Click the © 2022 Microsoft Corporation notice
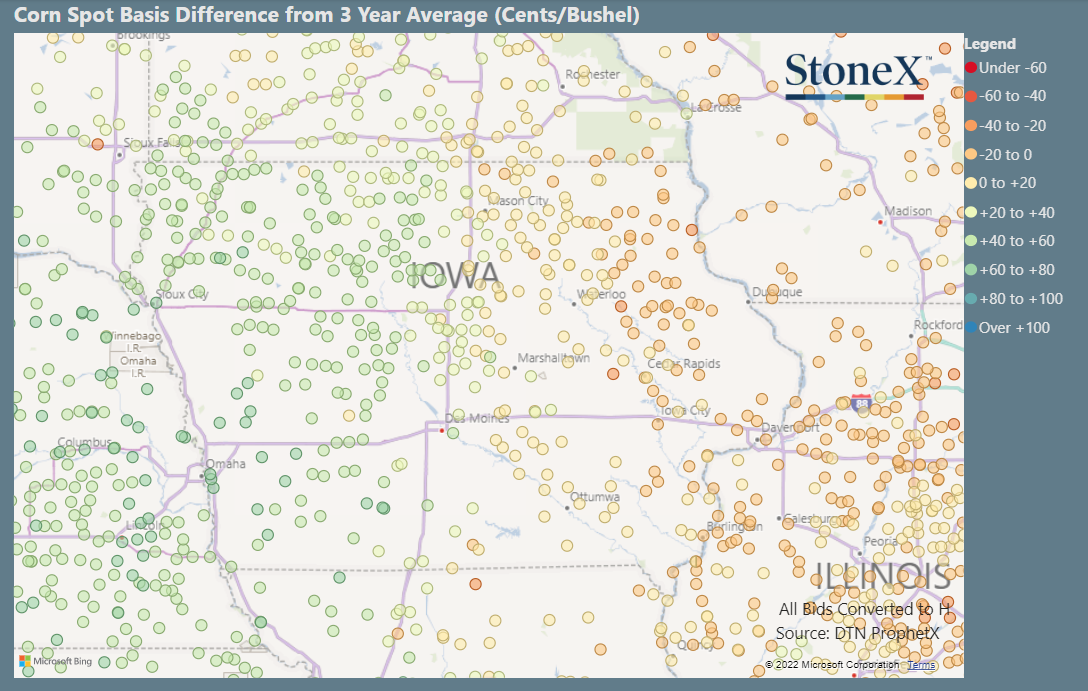The height and width of the screenshot is (691, 1088). 832,665
